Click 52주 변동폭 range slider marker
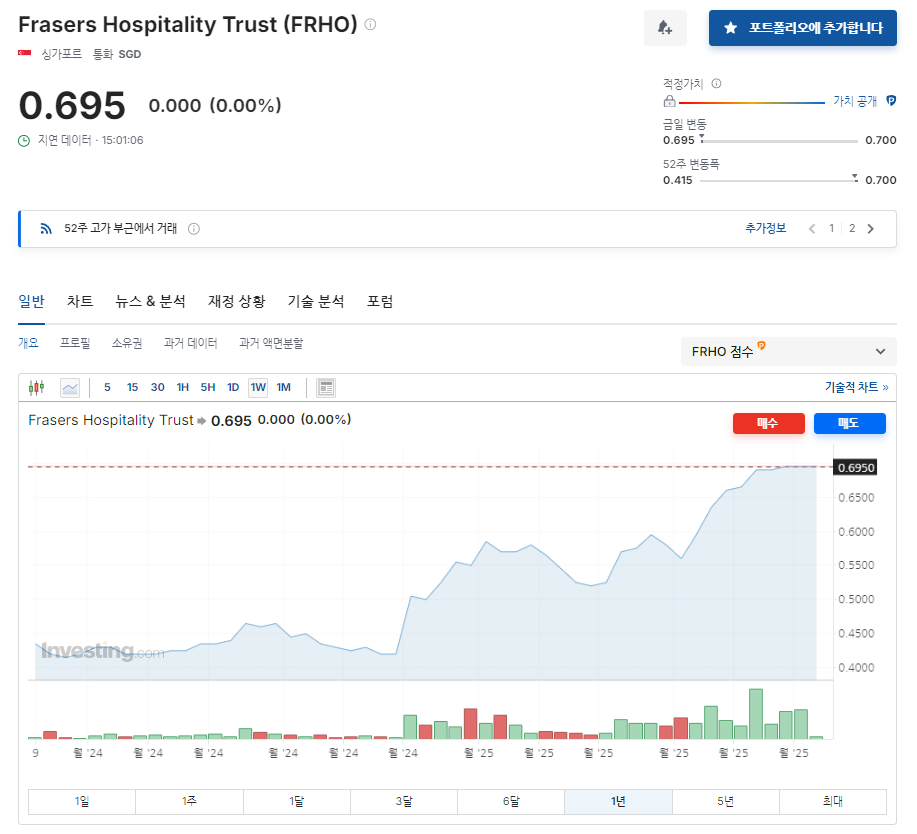This screenshot has height=834, width=917. point(855,178)
